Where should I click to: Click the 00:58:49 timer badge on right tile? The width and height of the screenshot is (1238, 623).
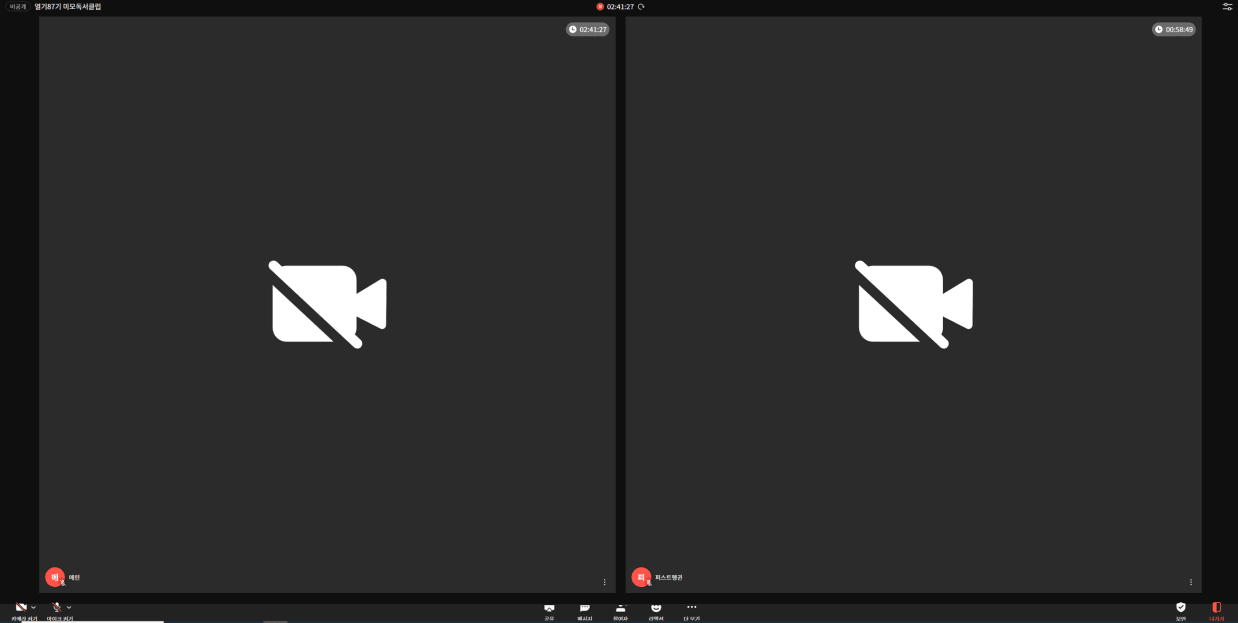1174,29
